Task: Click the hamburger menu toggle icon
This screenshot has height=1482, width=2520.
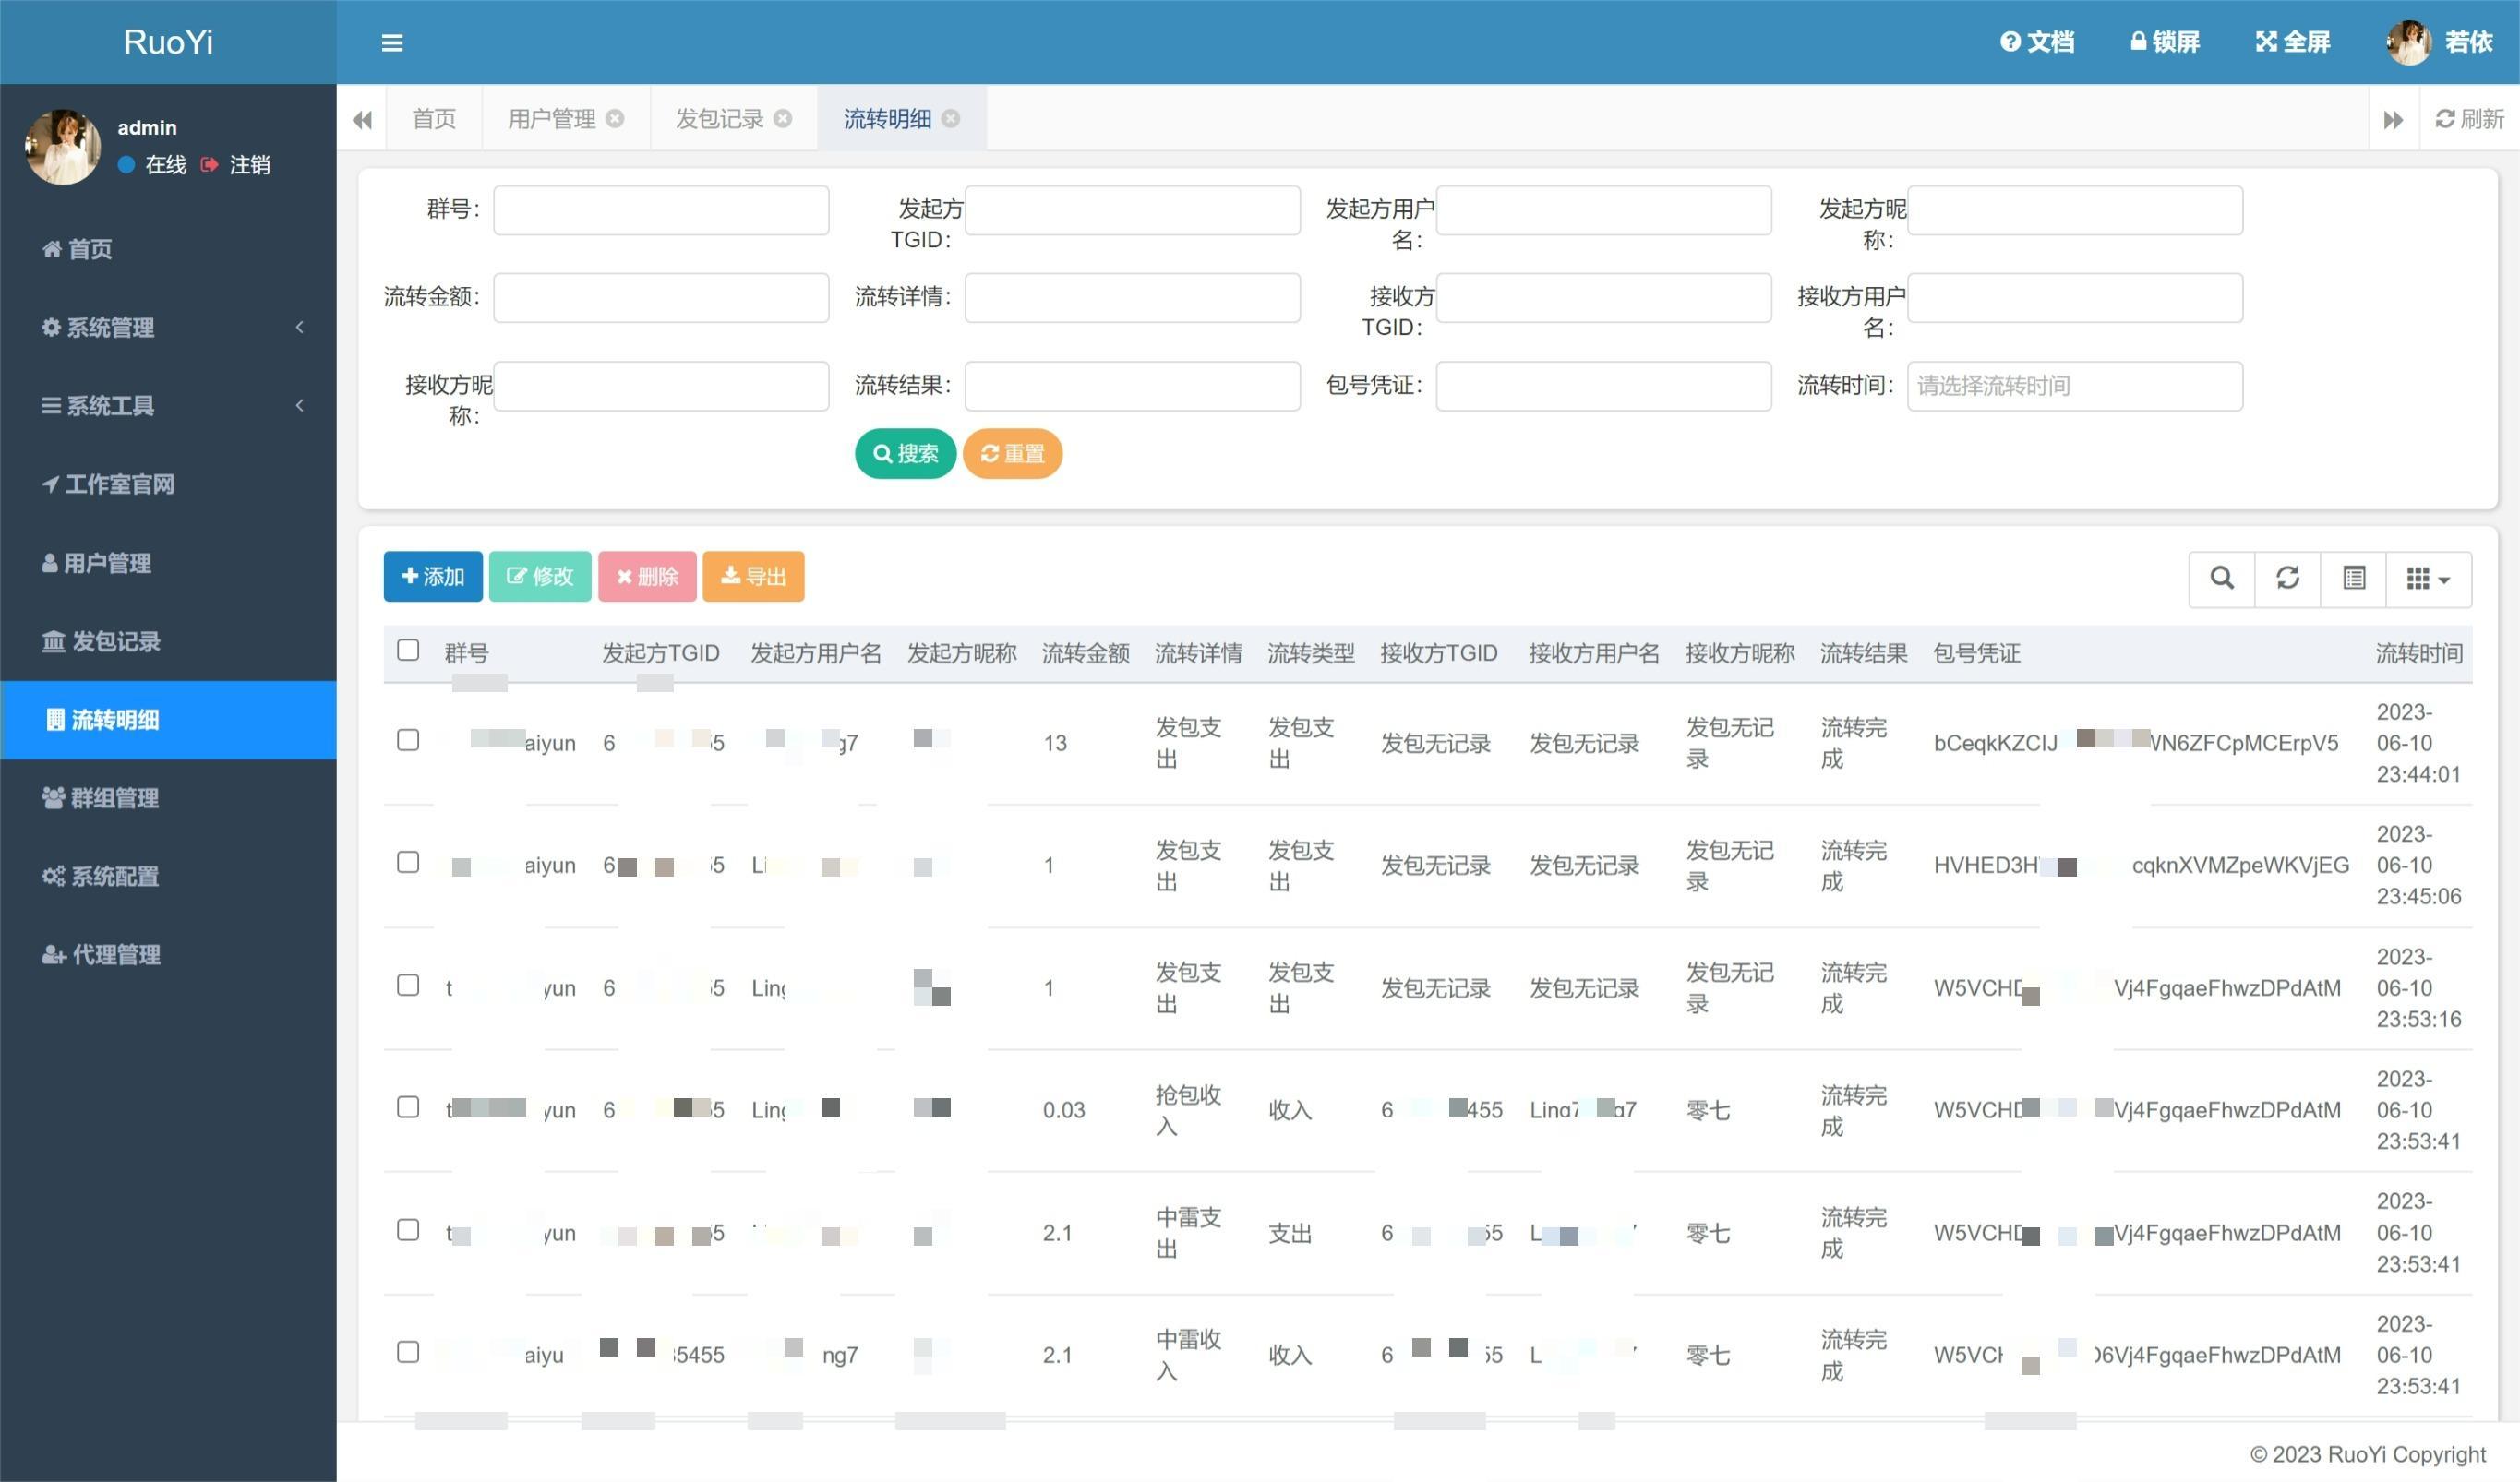Action: (392, 43)
